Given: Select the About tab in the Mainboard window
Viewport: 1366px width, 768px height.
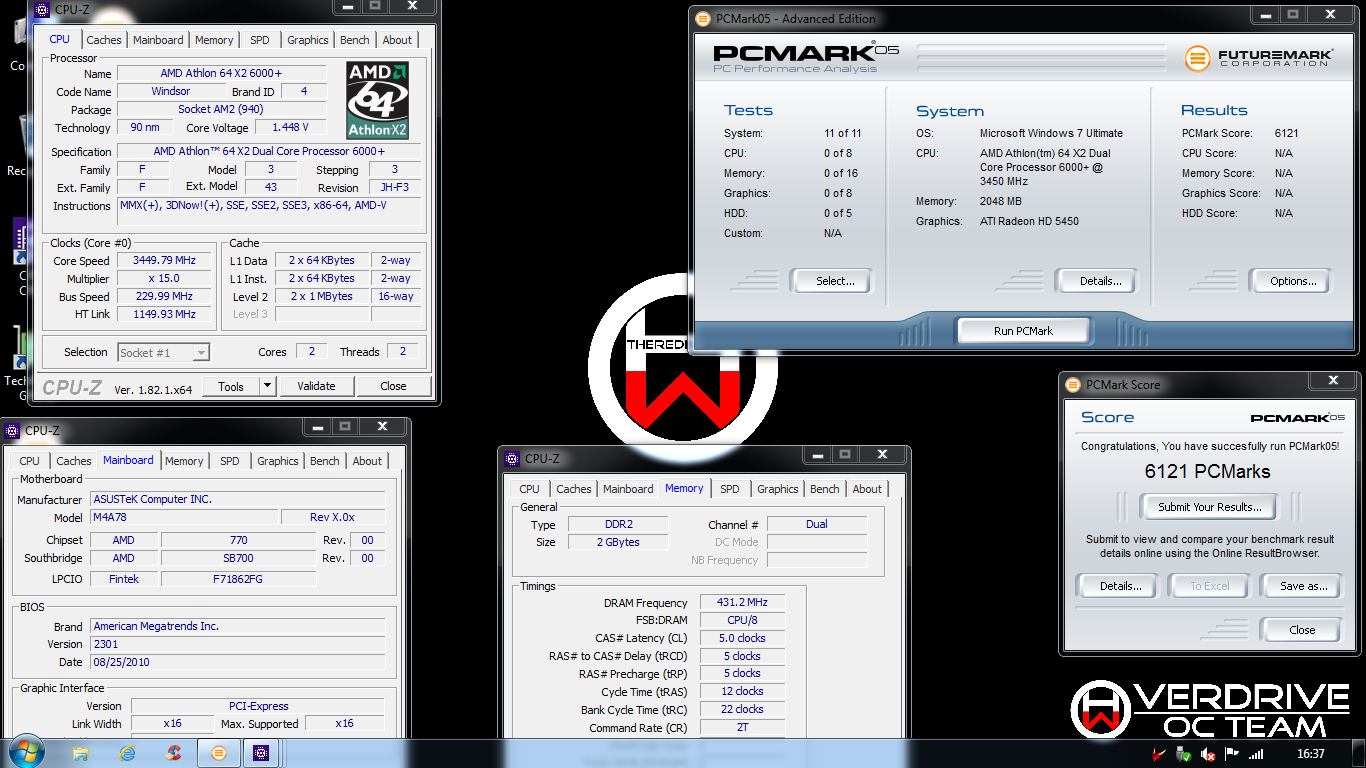Looking at the screenshot, I should [x=367, y=461].
